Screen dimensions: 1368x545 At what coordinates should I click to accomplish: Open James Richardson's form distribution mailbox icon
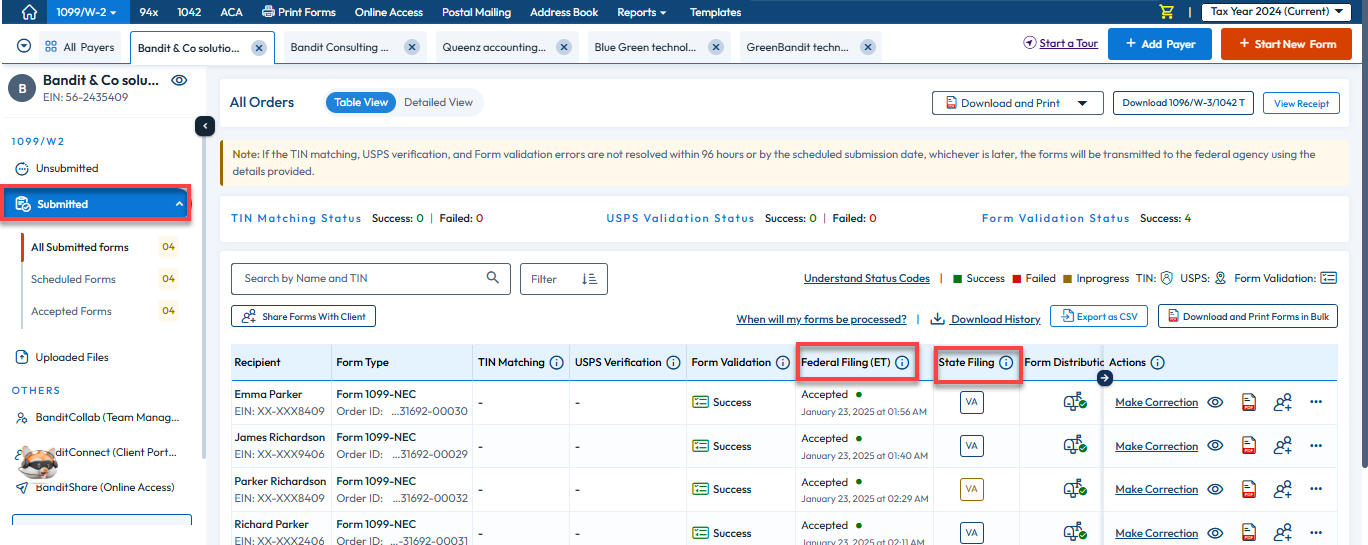click(x=1075, y=446)
